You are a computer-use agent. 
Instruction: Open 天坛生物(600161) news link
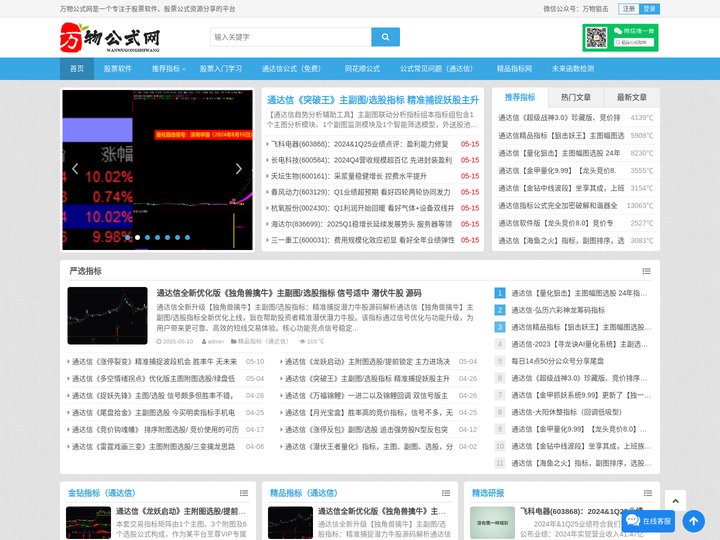point(349,176)
